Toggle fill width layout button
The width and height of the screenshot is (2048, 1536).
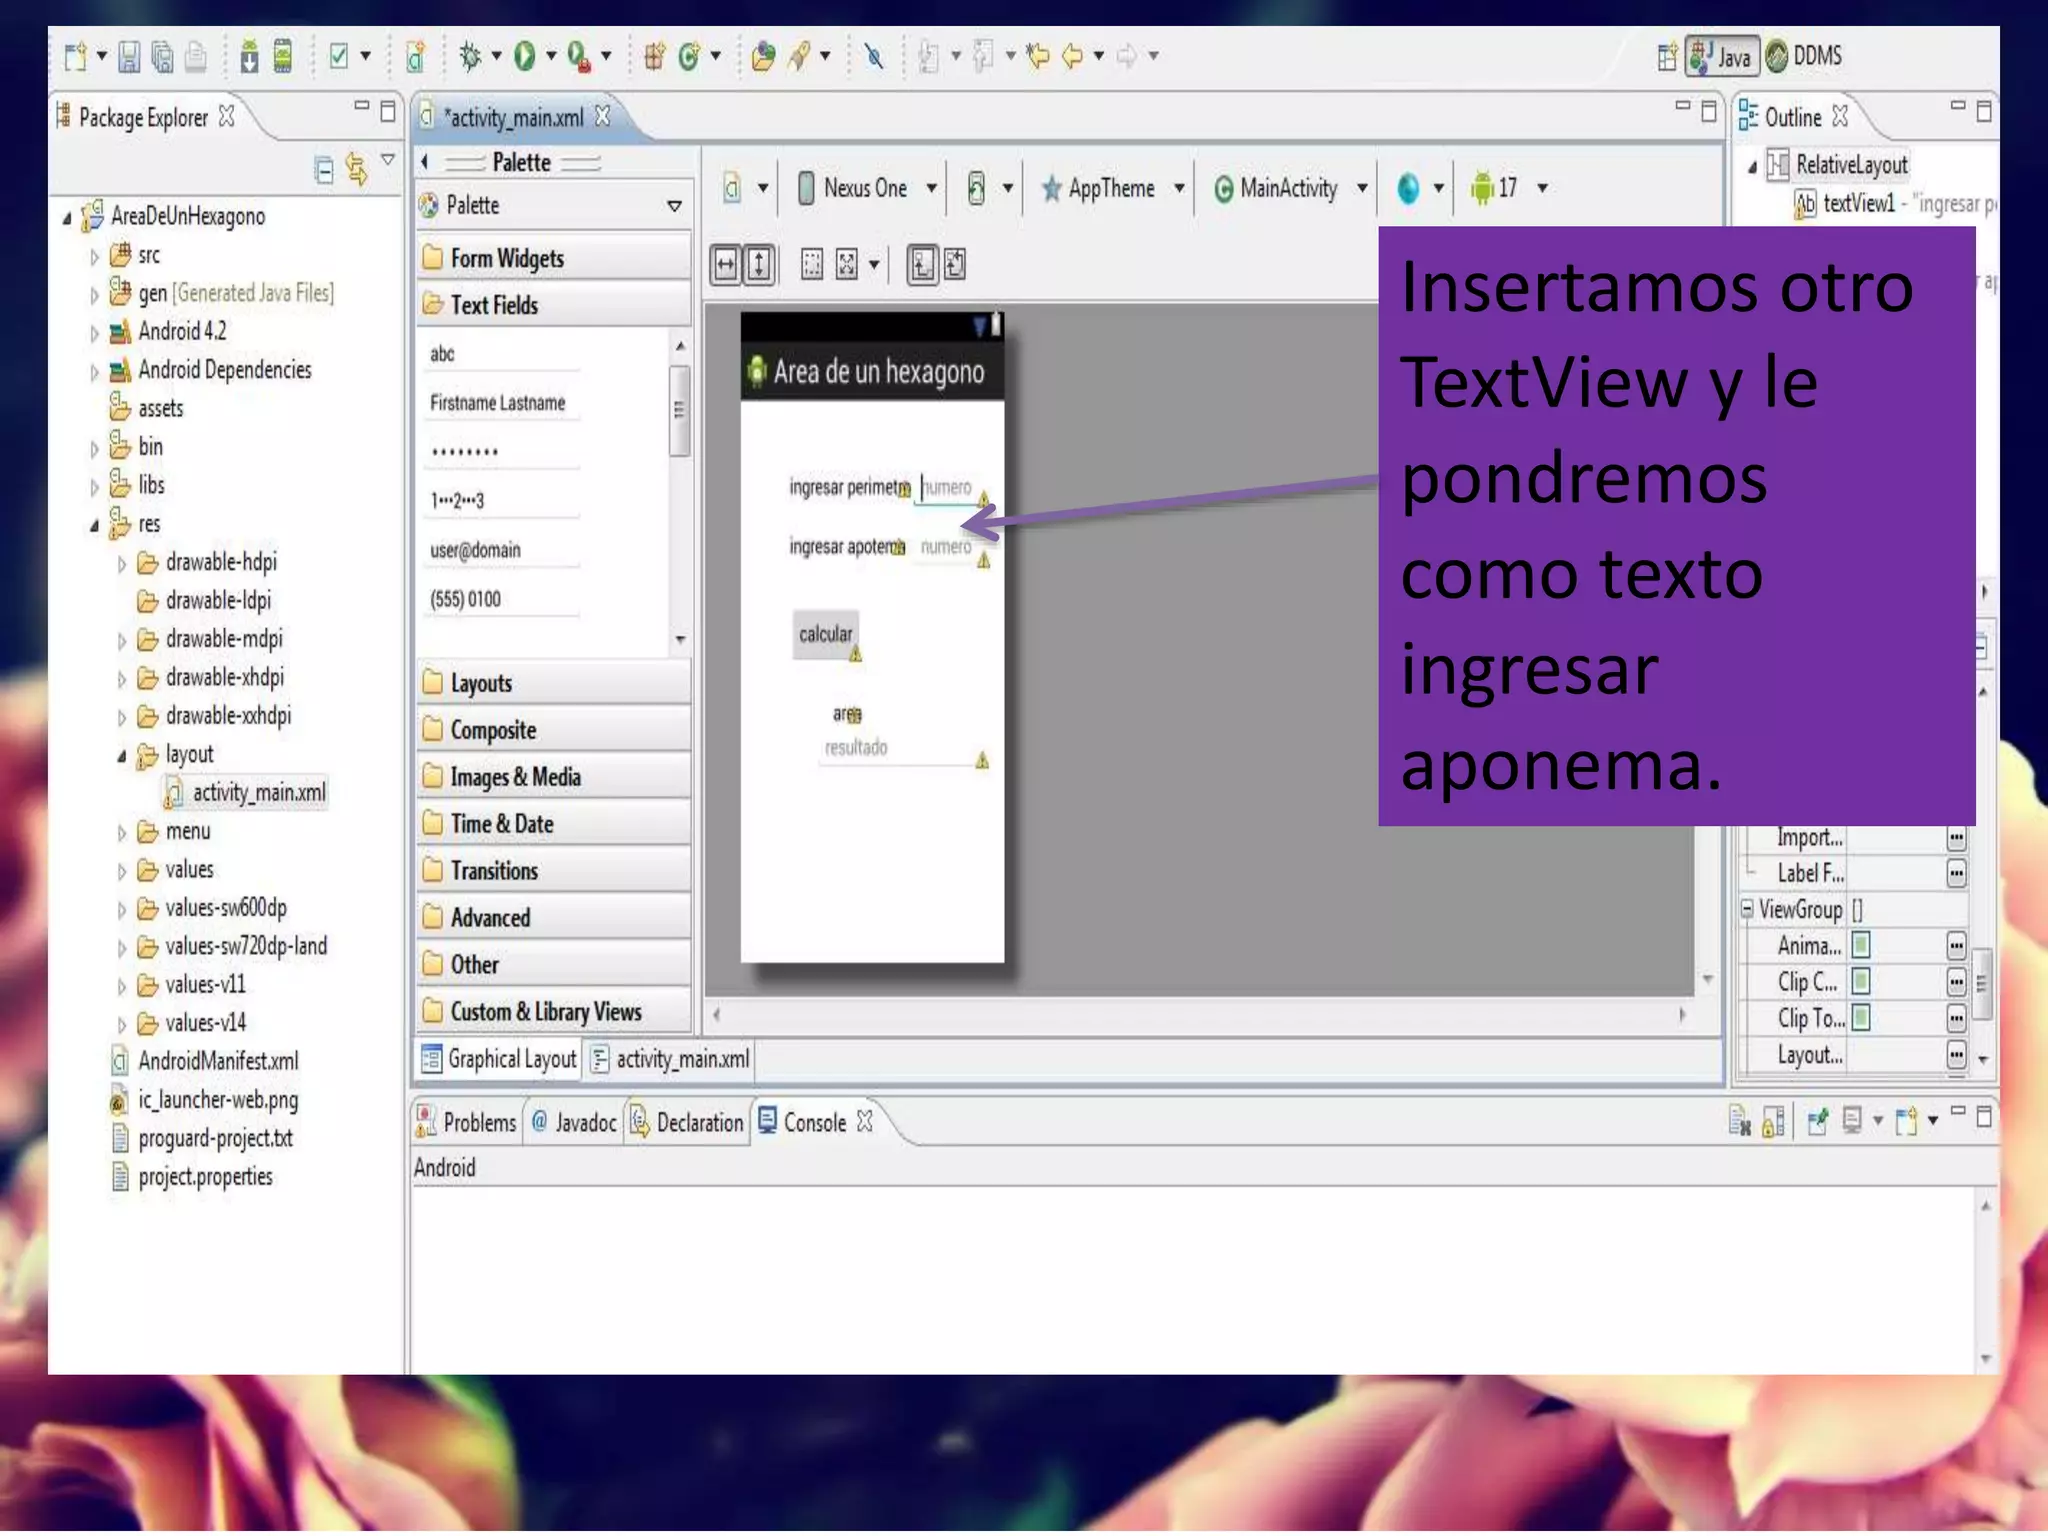click(726, 265)
